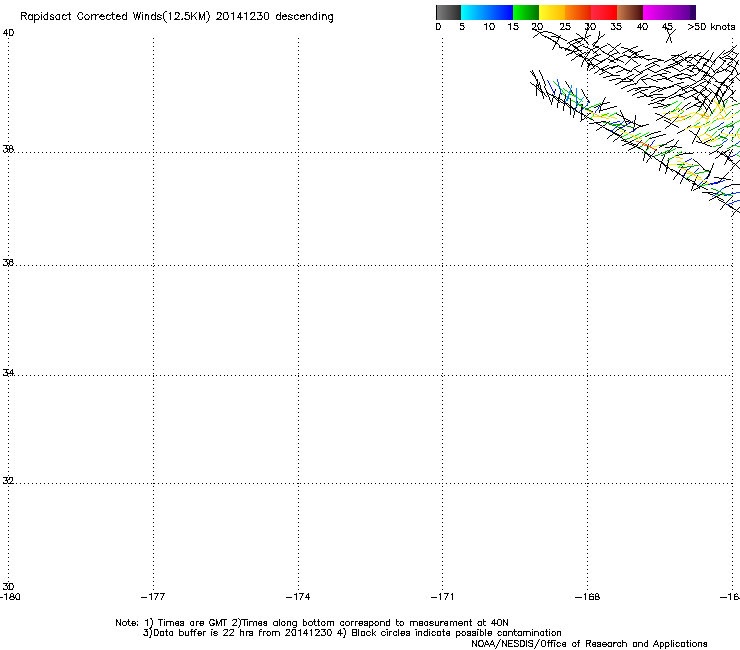The width and height of the screenshot is (740, 650).
Task: Click the 'NOAA/NESDIS/Office of Research and Applications' credit
Action: click(x=589, y=644)
